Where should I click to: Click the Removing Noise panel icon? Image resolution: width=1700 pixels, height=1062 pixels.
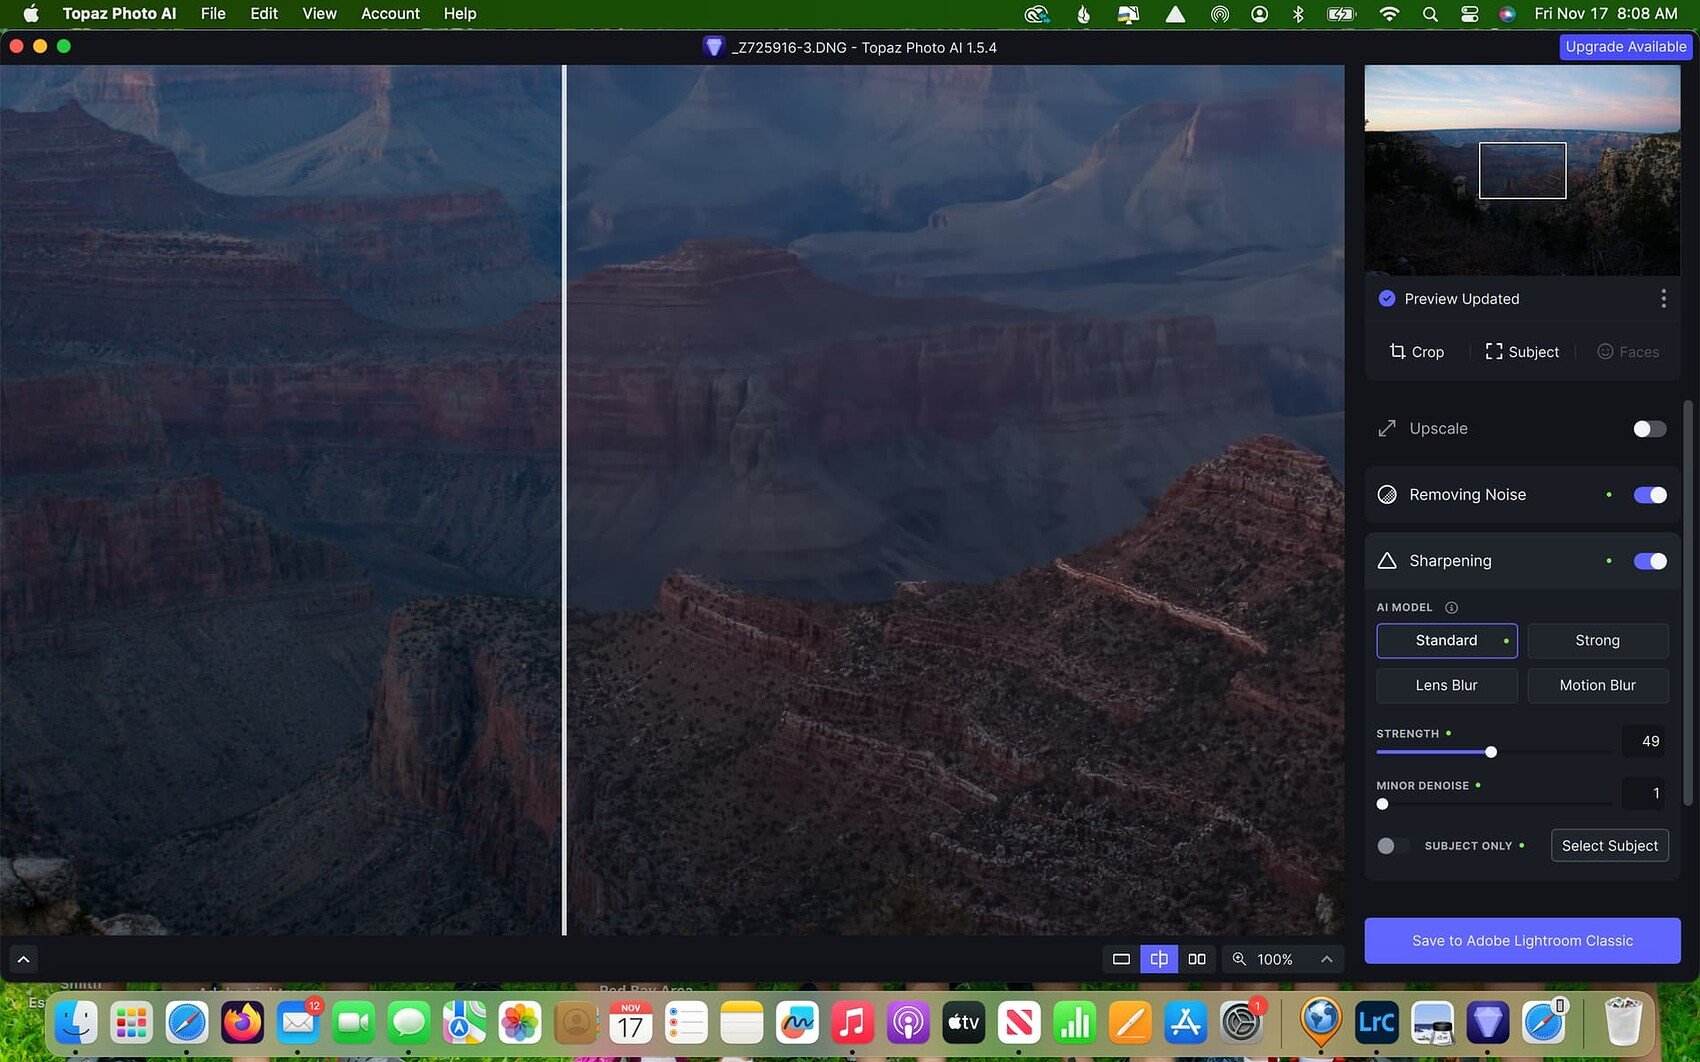1387,494
